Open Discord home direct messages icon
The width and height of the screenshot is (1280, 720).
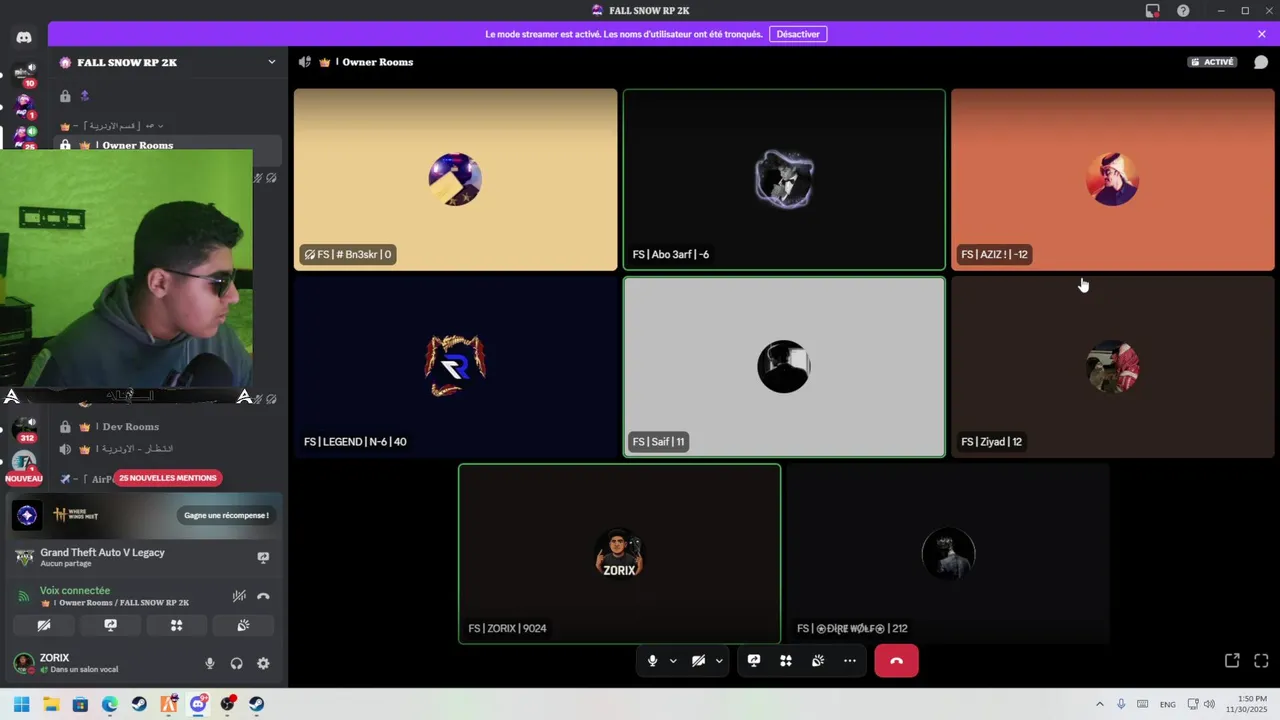pos(24,37)
